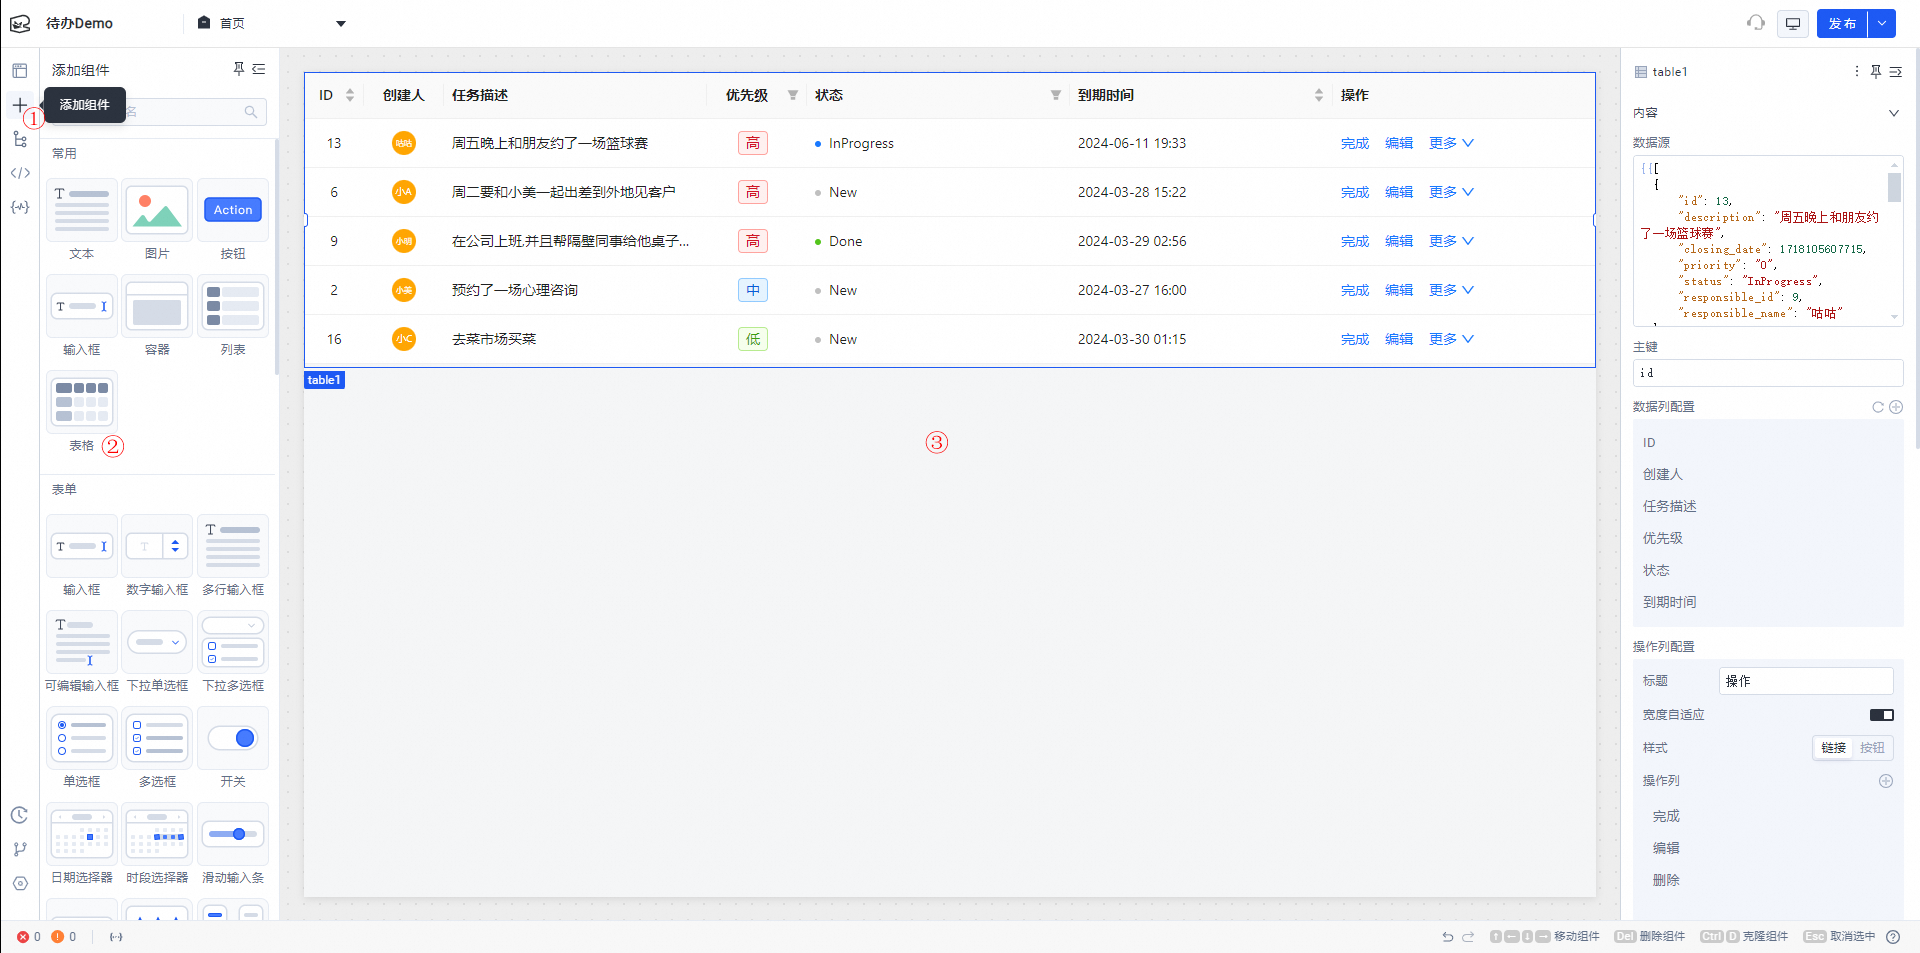Collapse the 内容 section chevron
Image resolution: width=1920 pixels, height=953 pixels.
pyautogui.click(x=1893, y=113)
